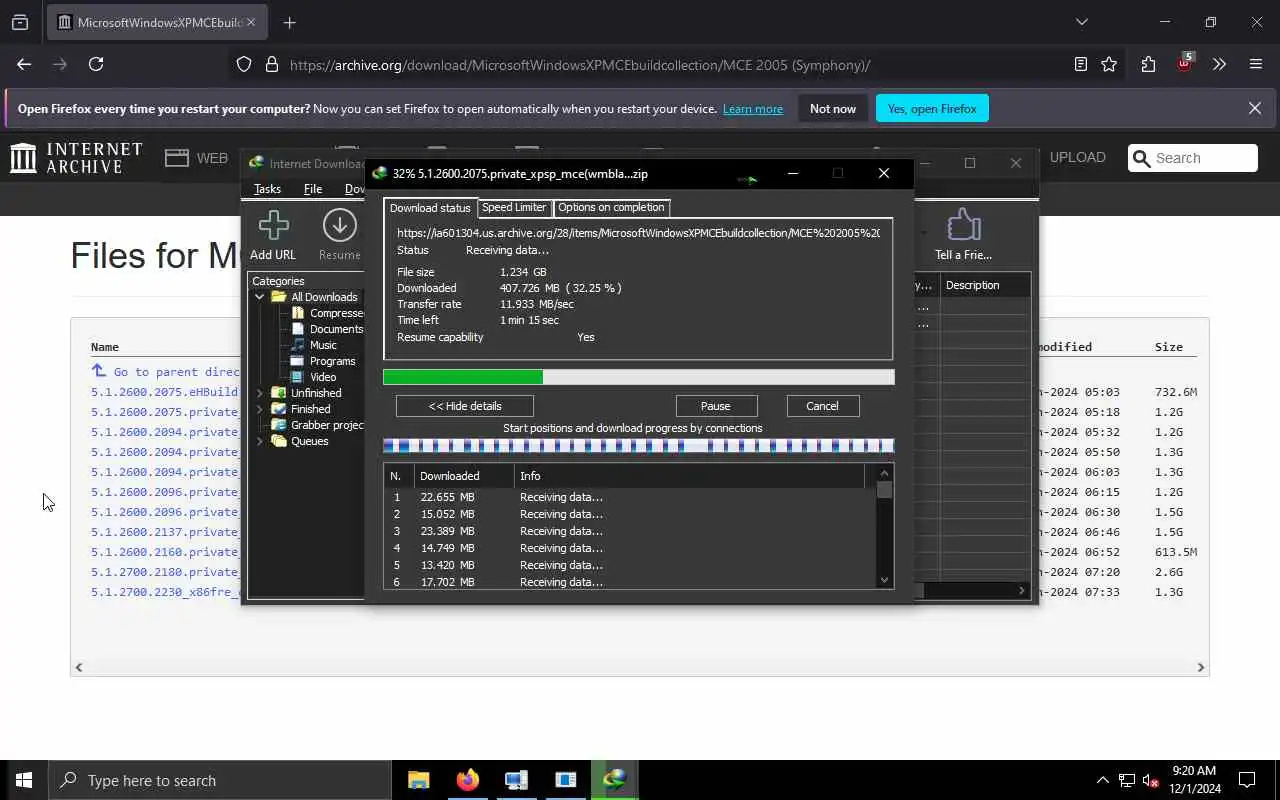Open the WEB section on Internet Archive
The width and height of the screenshot is (1280, 800).
(197, 158)
